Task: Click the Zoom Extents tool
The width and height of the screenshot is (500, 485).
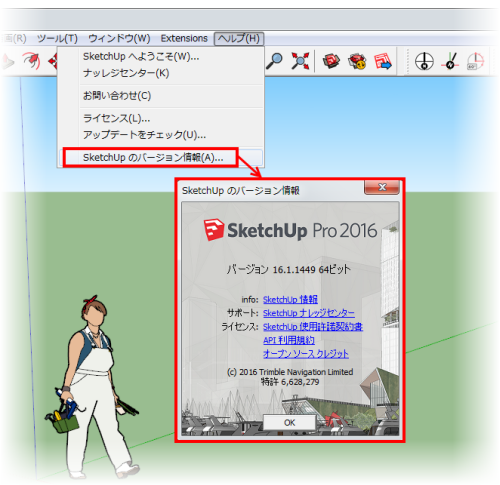Action: click(x=300, y=61)
